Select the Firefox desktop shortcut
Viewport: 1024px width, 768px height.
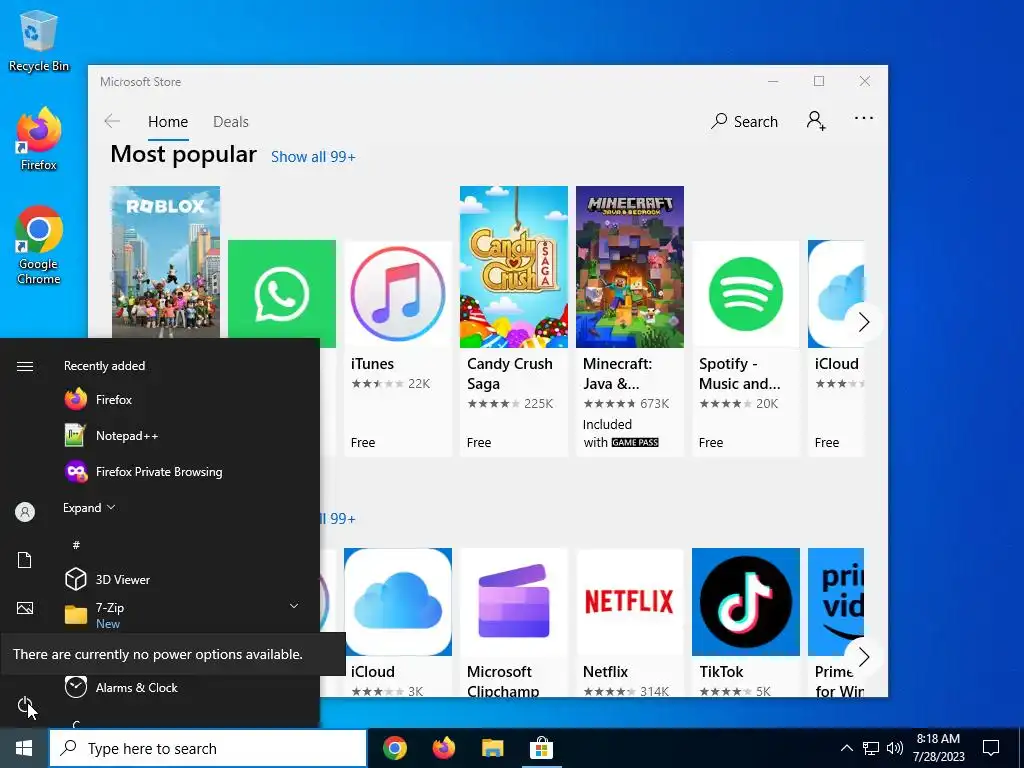[39, 140]
